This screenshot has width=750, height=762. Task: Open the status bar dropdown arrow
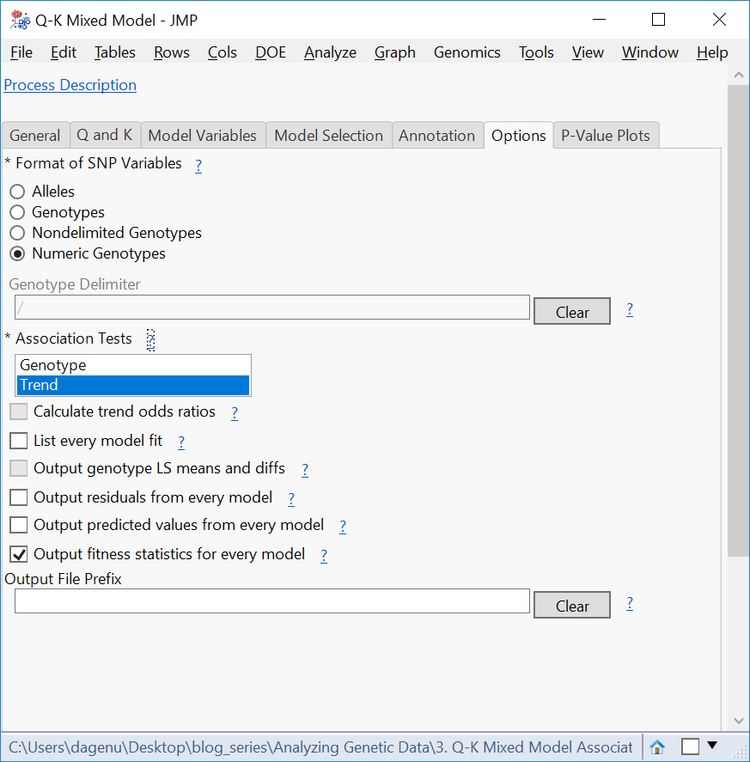(x=712, y=745)
